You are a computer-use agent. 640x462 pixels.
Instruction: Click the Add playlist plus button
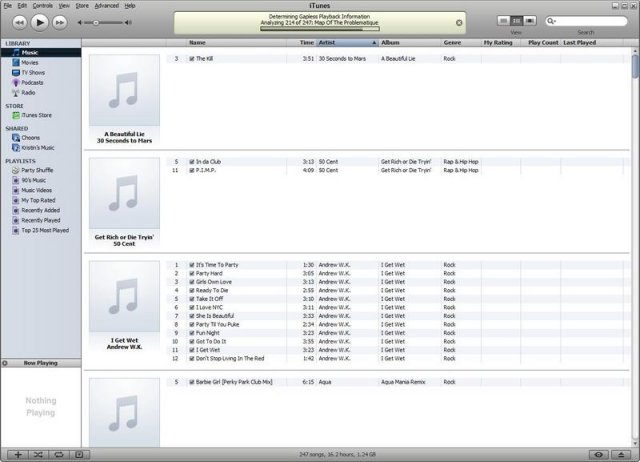tap(18, 455)
